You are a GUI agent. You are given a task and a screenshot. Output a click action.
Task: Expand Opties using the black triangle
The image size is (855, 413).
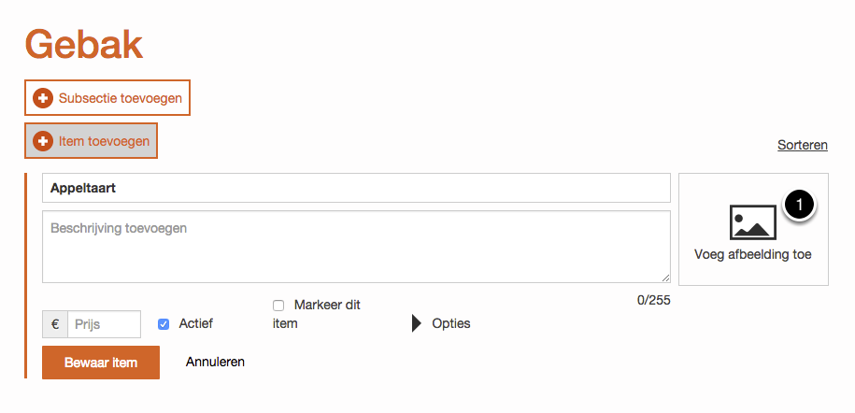417,324
